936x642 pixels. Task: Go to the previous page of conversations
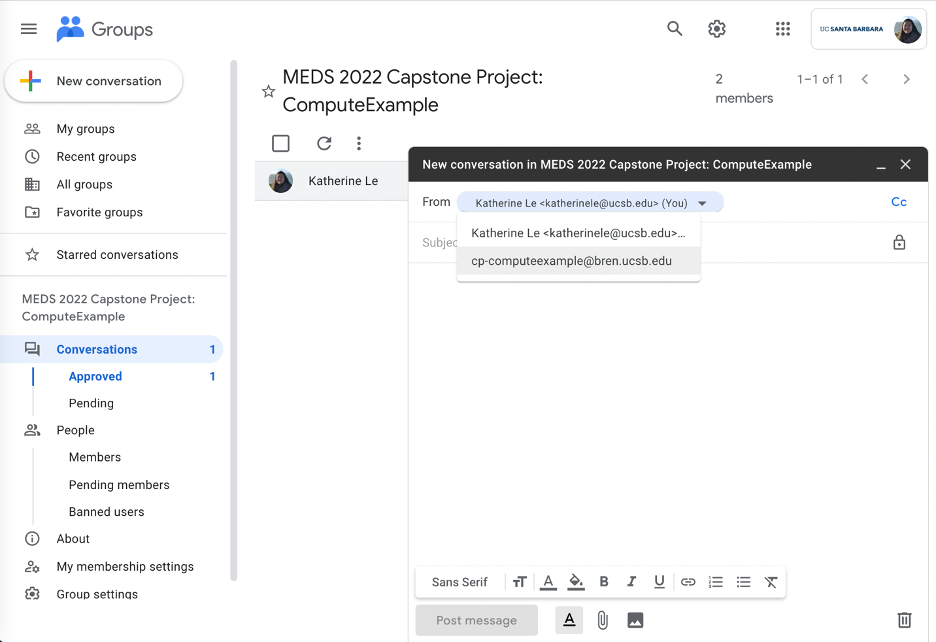[x=864, y=79]
